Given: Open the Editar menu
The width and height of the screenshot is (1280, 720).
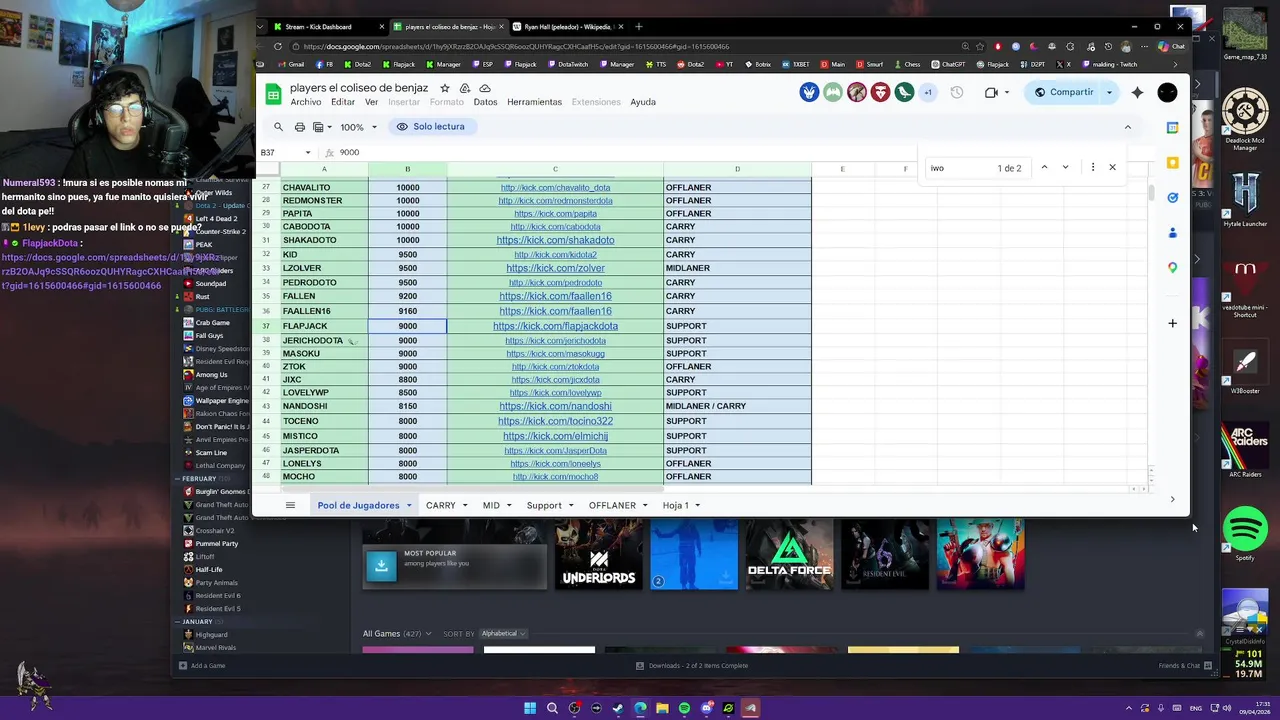Looking at the screenshot, I should pos(343,102).
